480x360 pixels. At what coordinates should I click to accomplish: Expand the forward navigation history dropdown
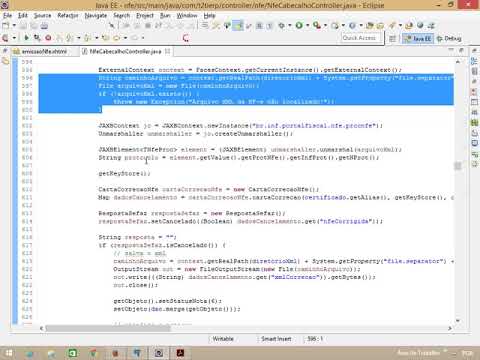click(143, 38)
